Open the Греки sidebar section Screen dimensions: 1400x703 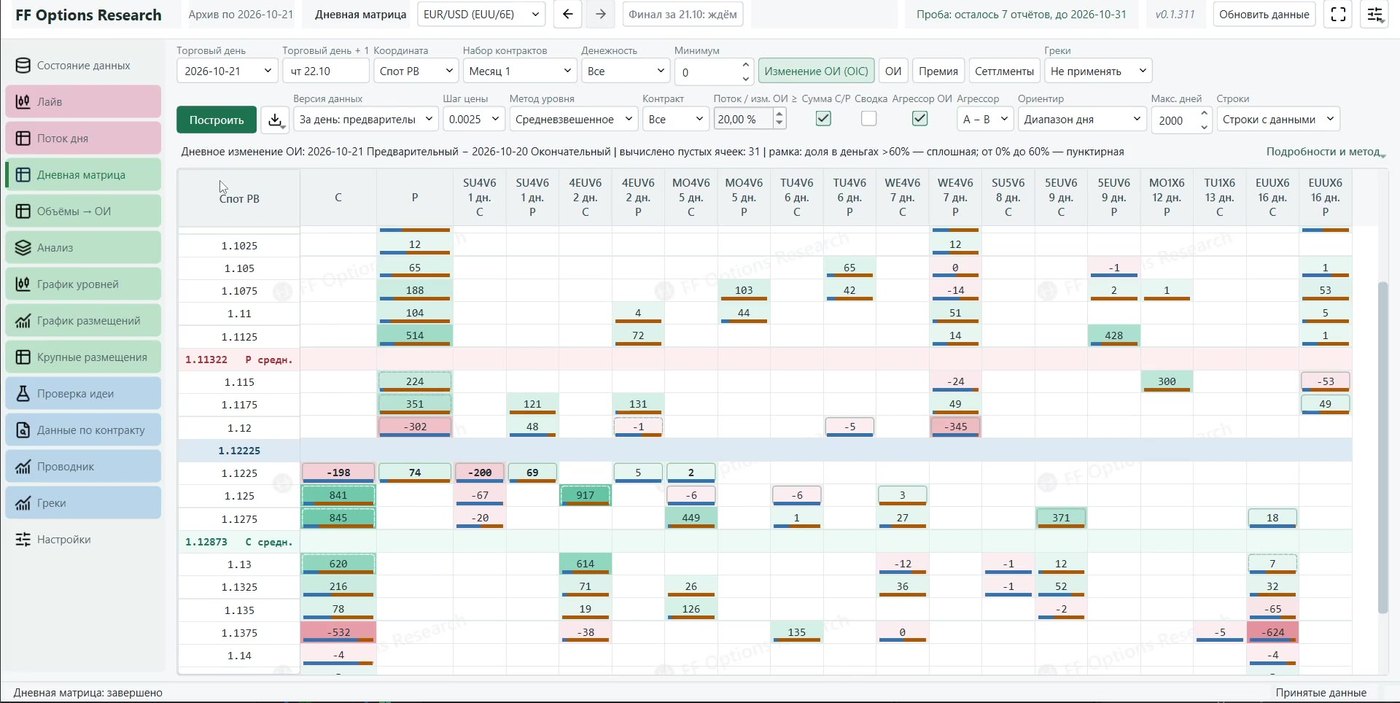pyautogui.click(x=83, y=503)
